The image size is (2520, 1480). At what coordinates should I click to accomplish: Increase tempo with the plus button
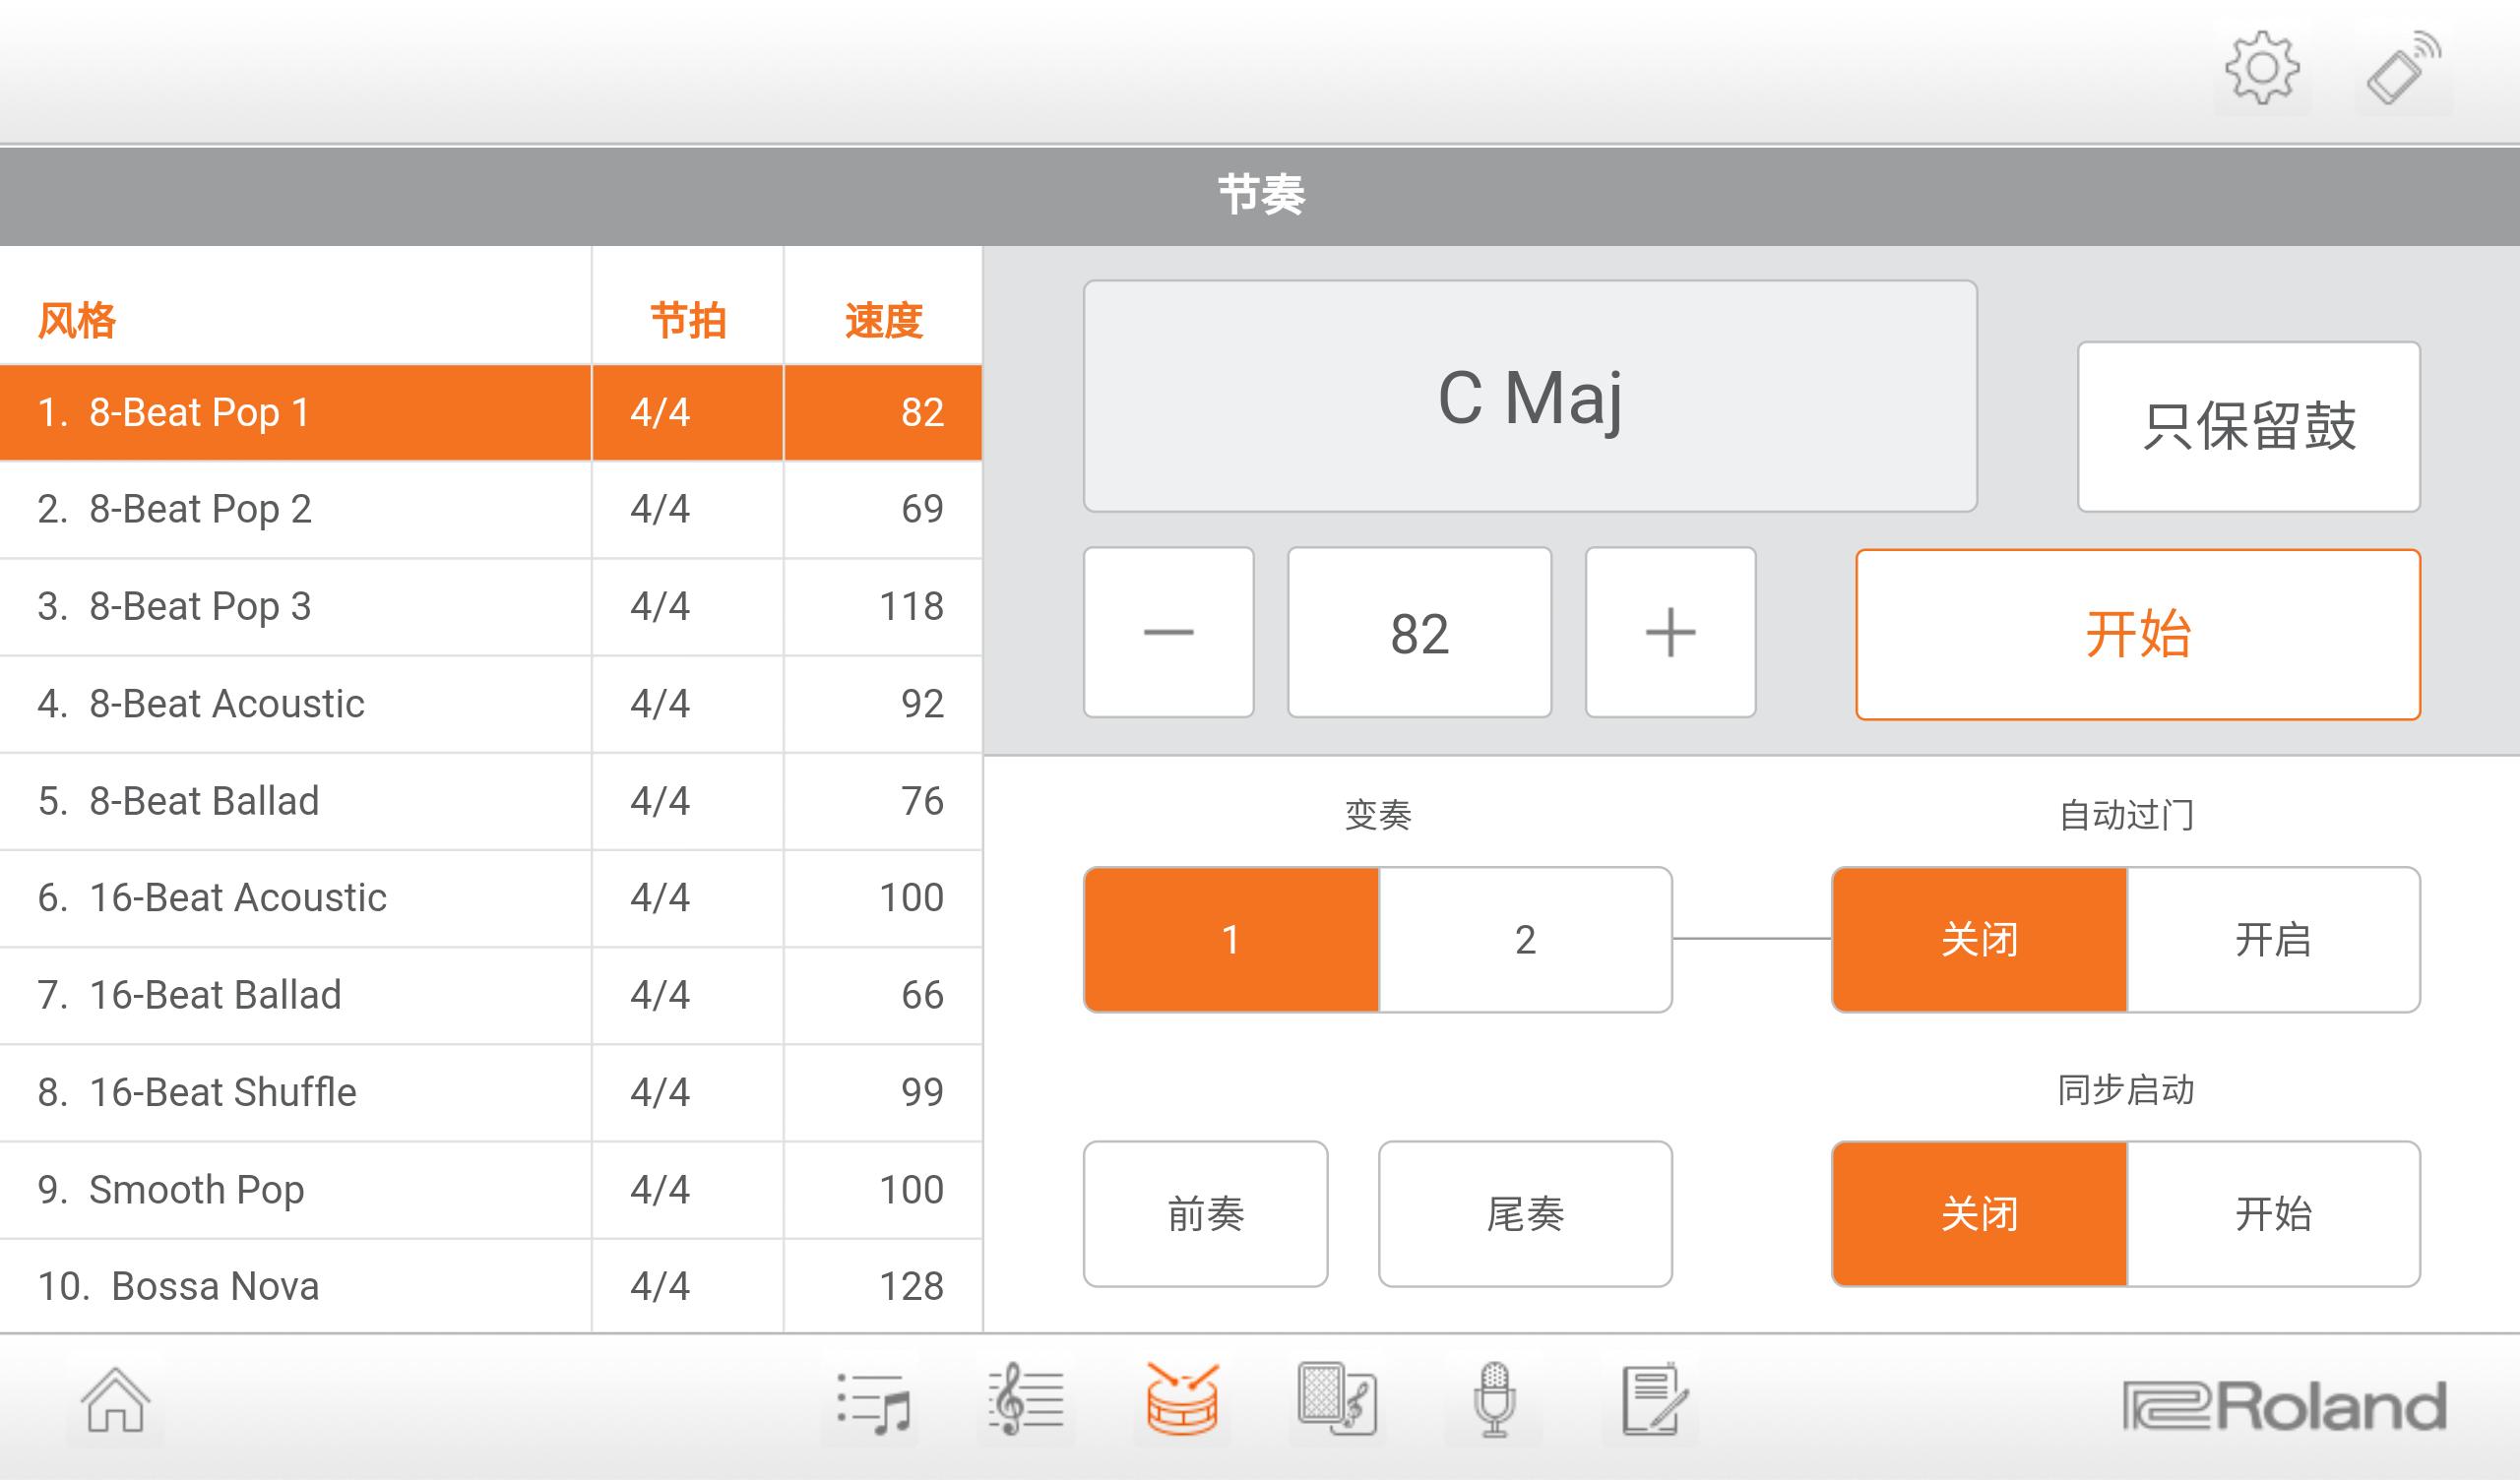point(1671,632)
